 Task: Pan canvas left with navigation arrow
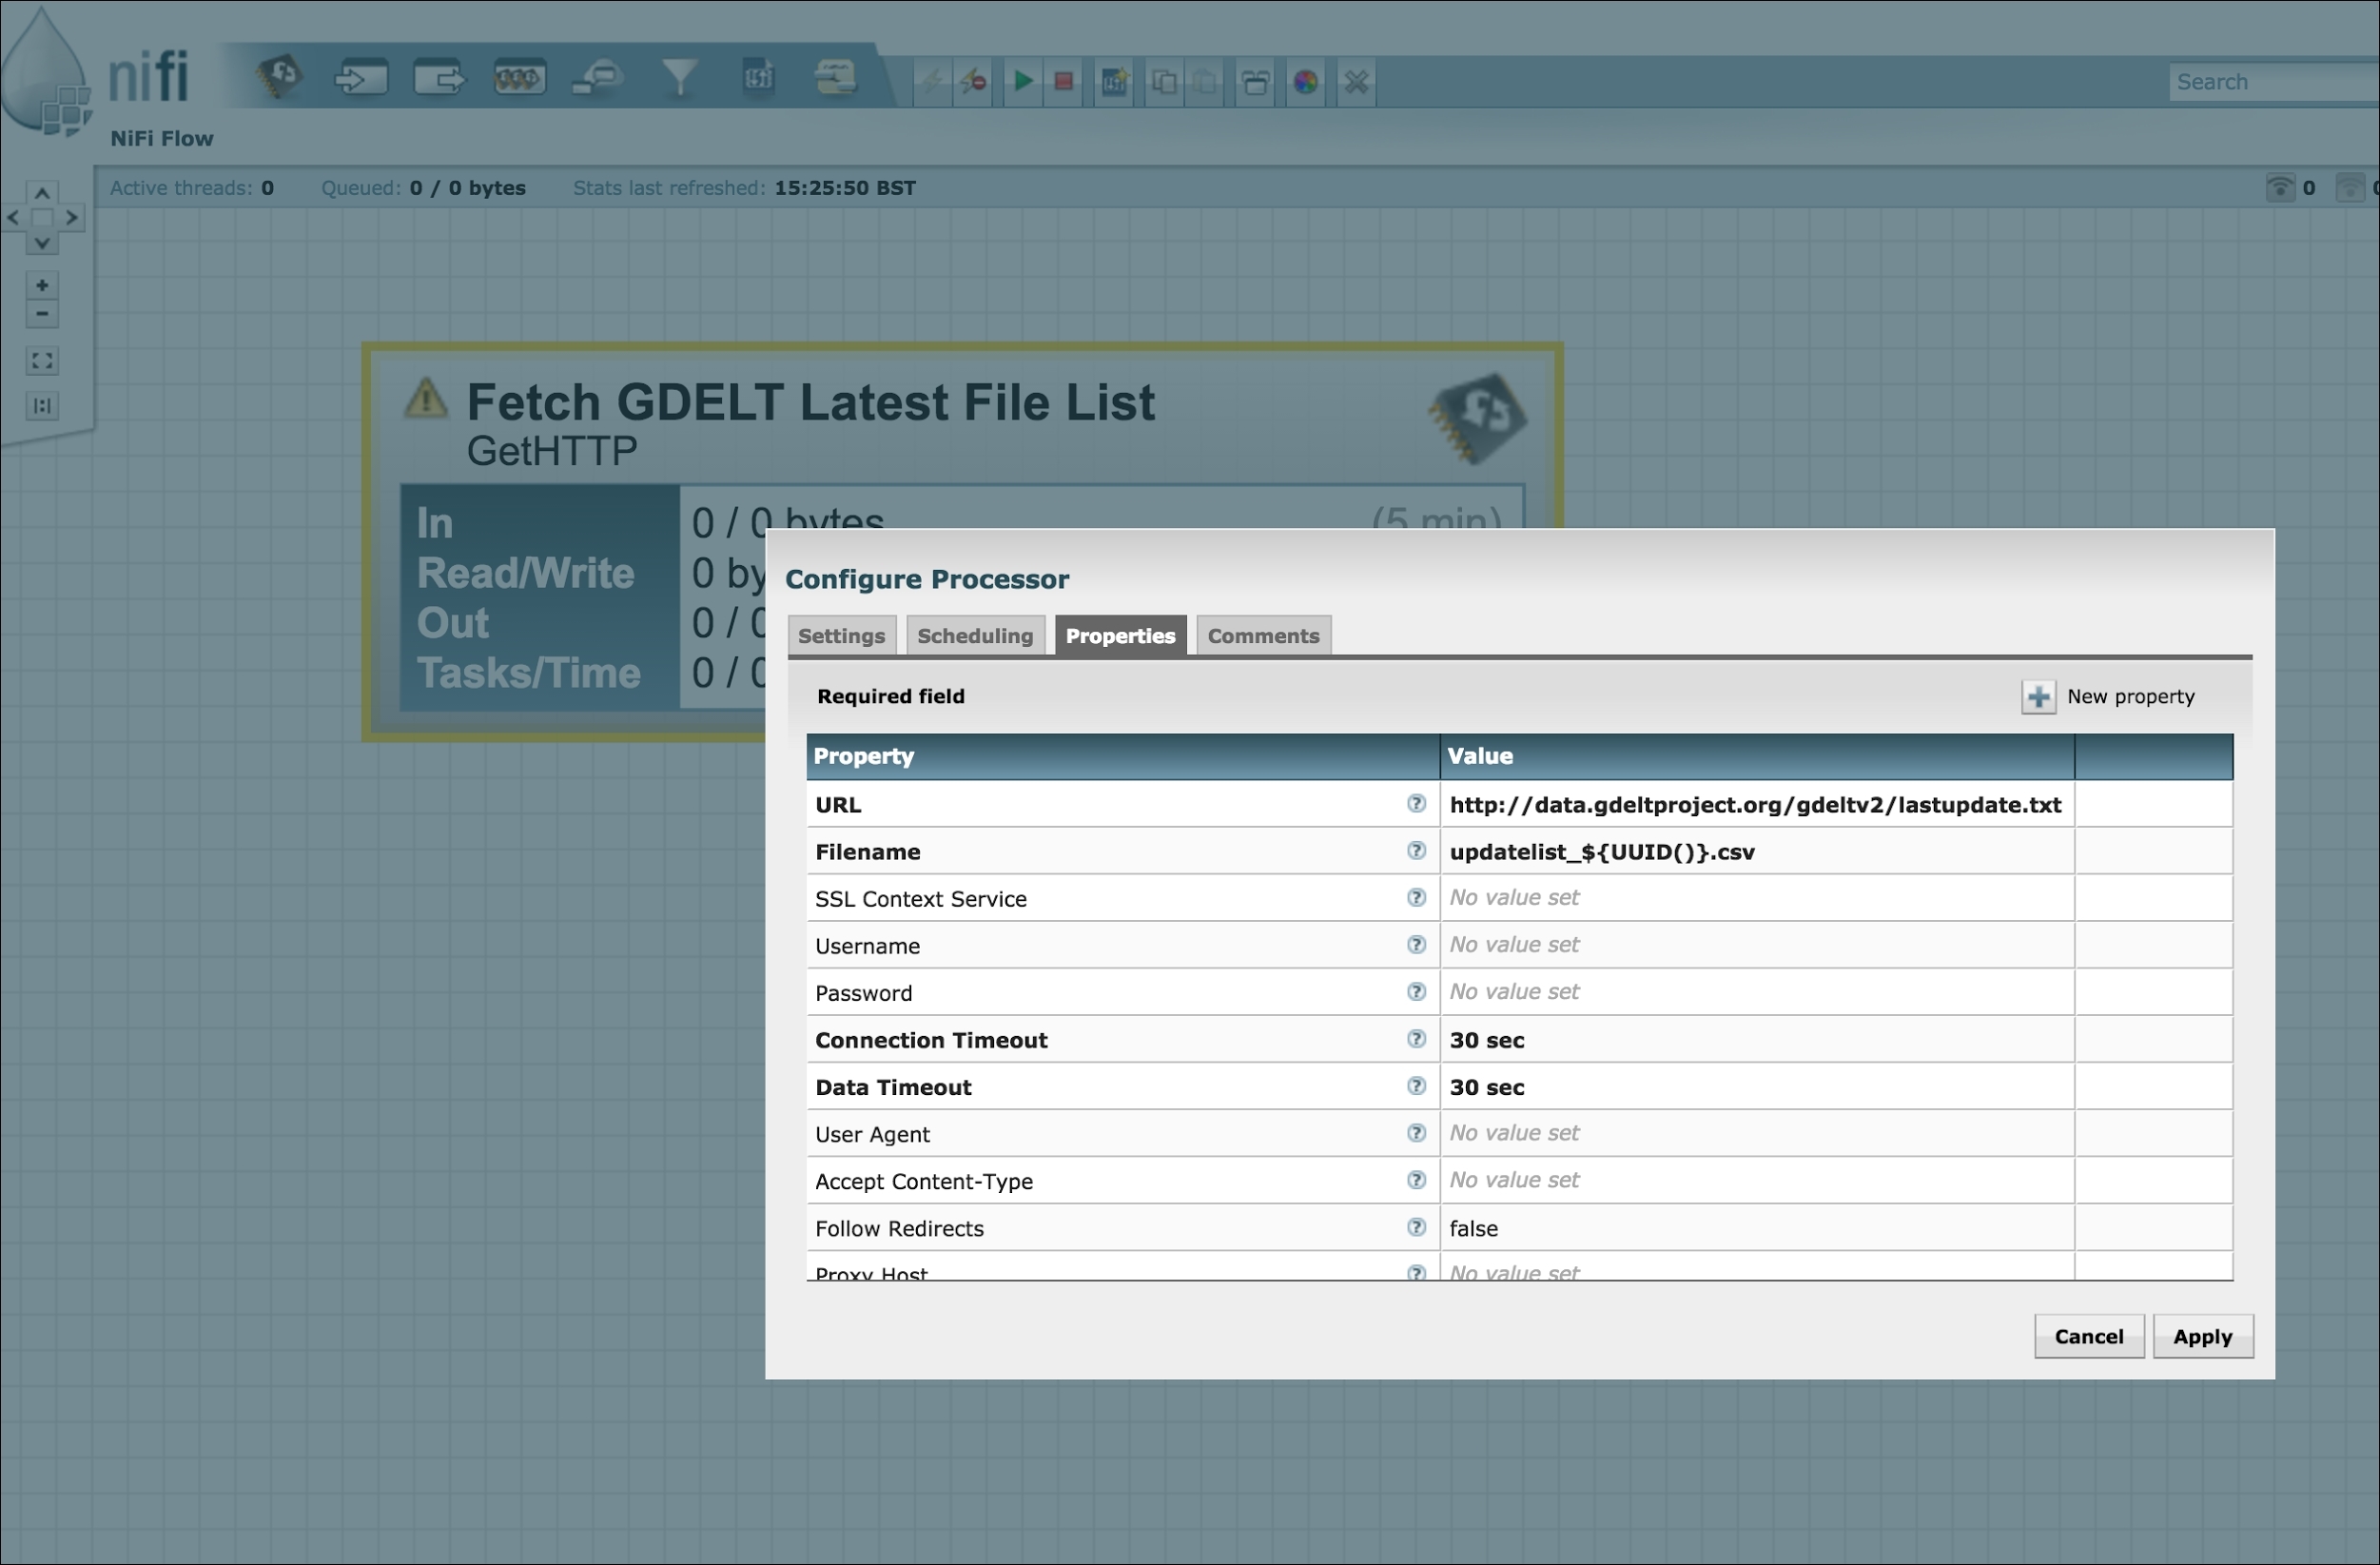(x=14, y=218)
